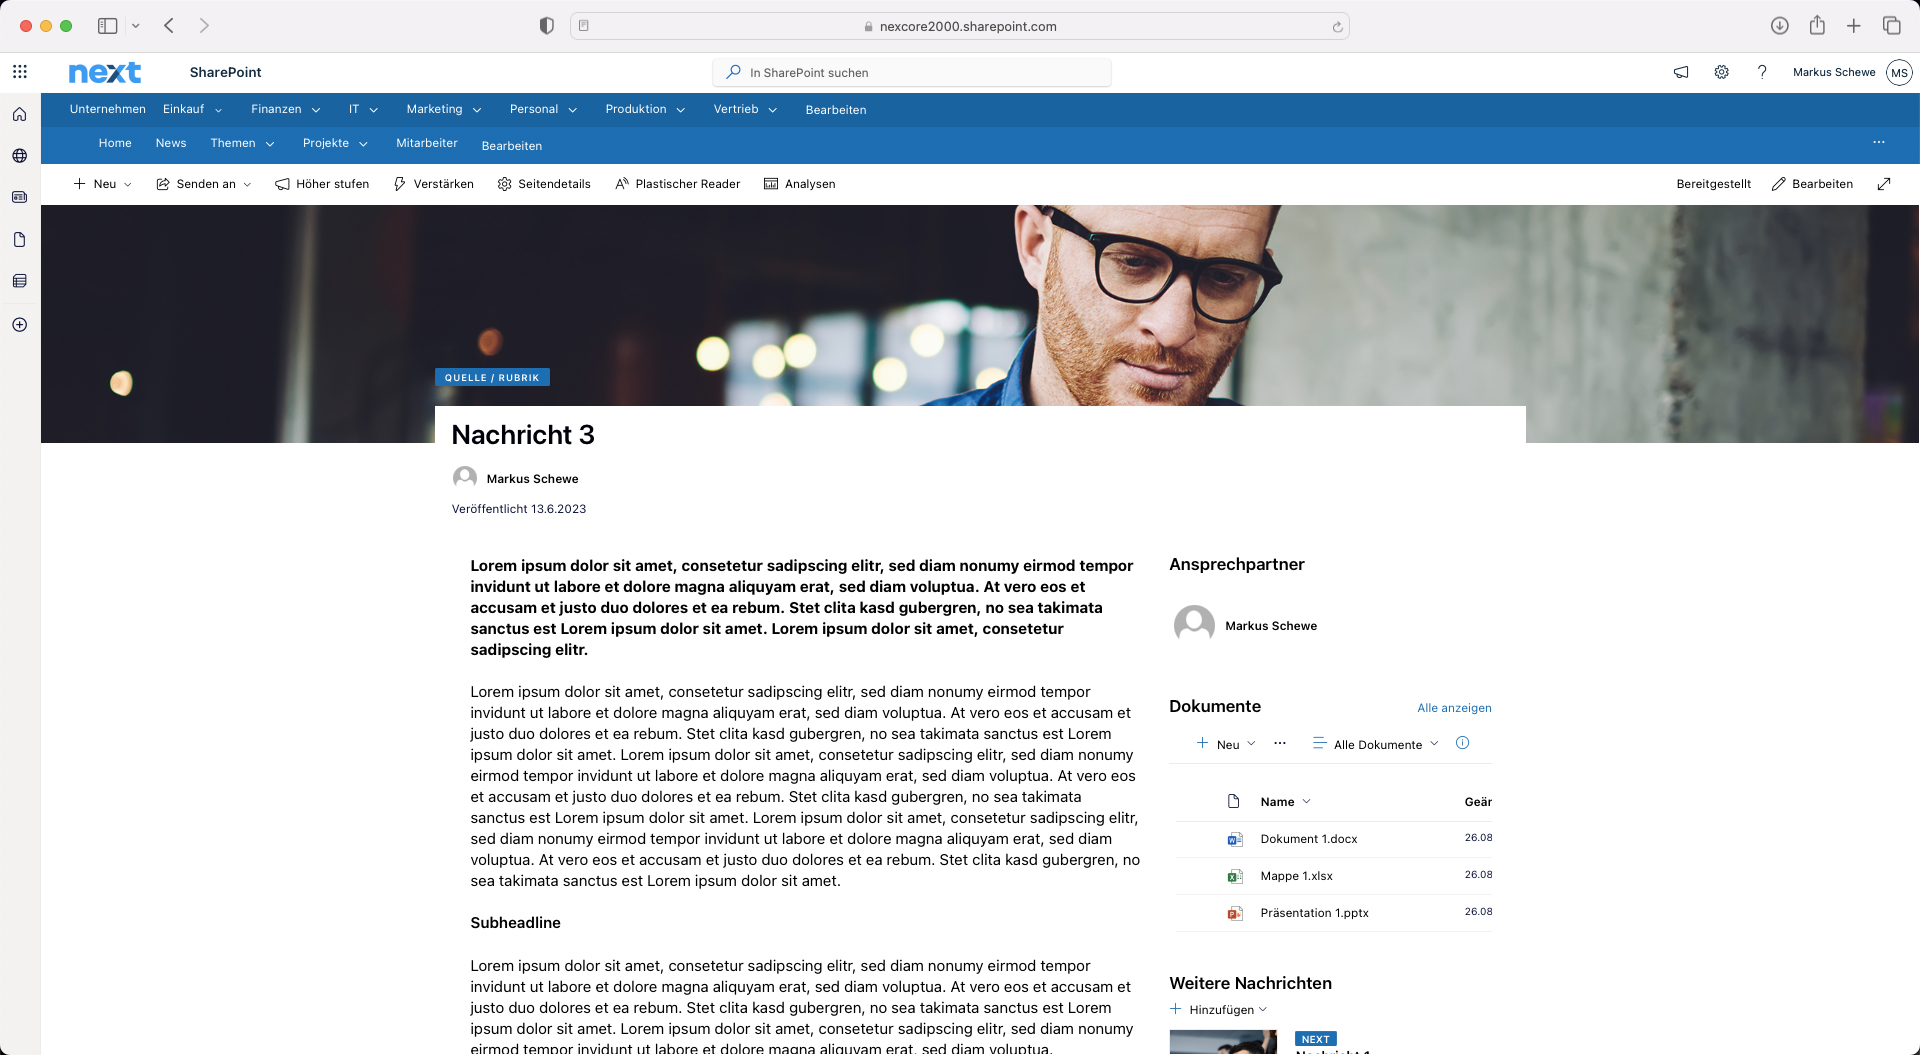The width and height of the screenshot is (1920, 1055).
Task: Open Neu dropdown in Dokumente
Action: pyautogui.click(x=1226, y=744)
